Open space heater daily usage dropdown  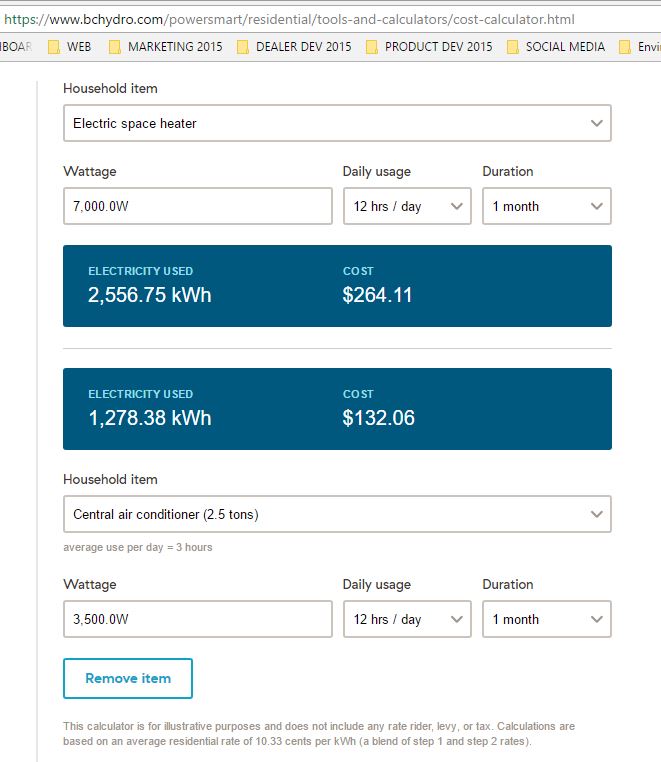coord(407,206)
